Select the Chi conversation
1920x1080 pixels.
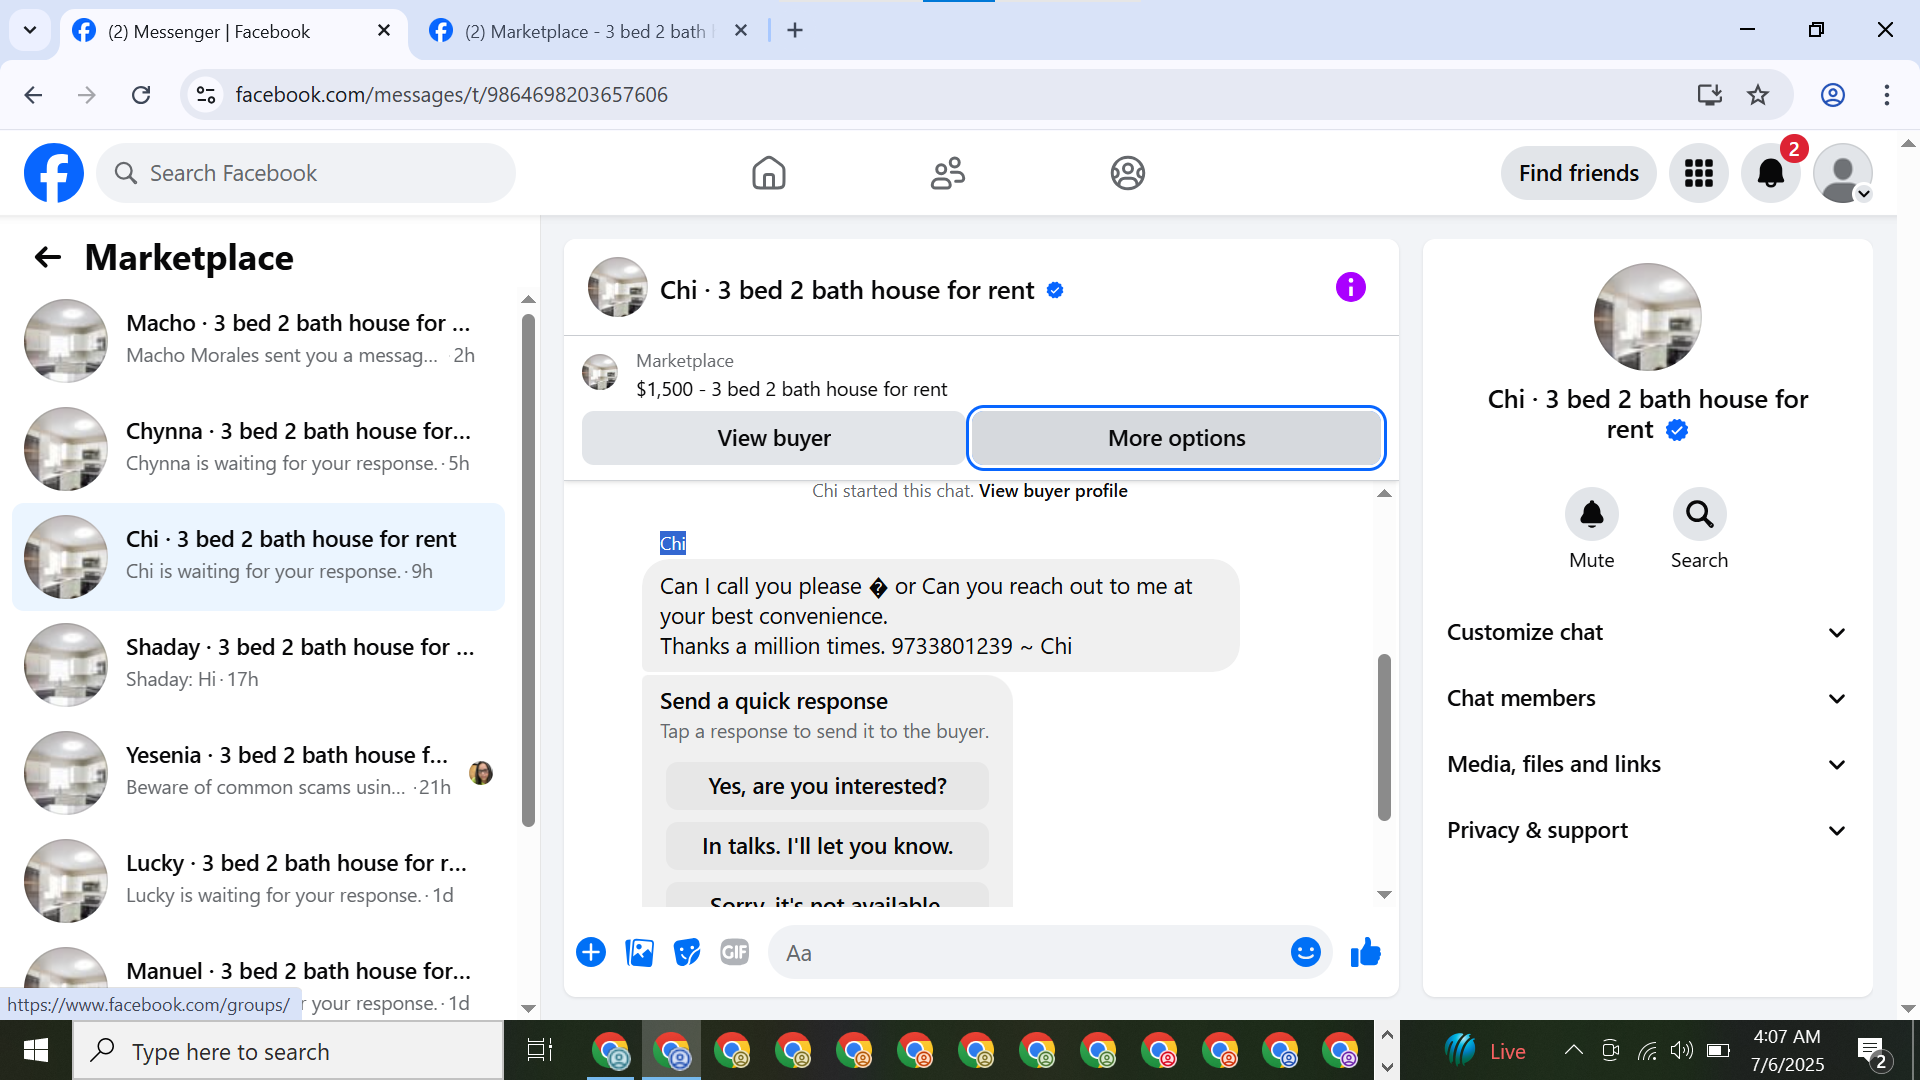click(258, 556)
